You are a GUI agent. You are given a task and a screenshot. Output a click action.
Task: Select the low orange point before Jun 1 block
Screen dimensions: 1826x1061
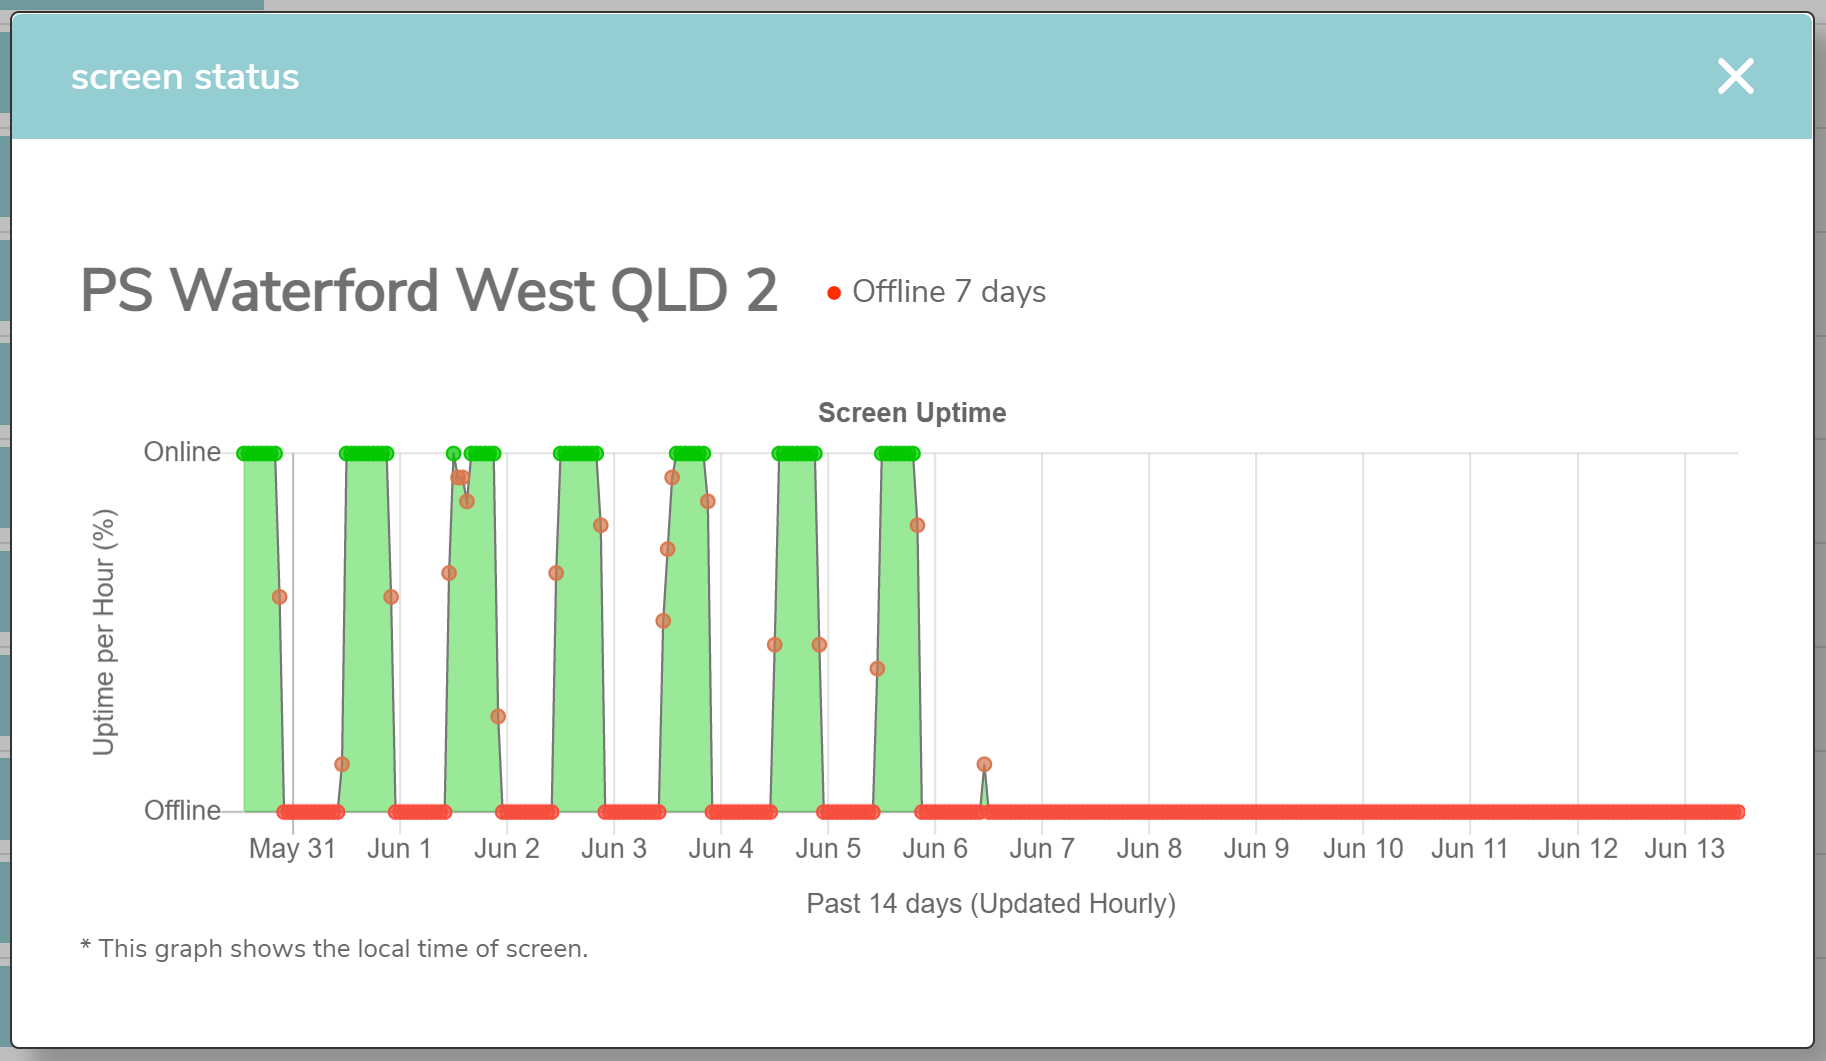tap(342, 764)
